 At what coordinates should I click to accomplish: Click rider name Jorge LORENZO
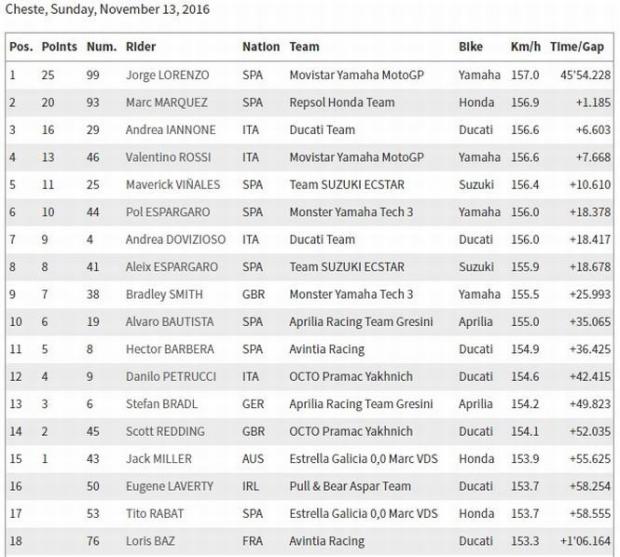169,75
